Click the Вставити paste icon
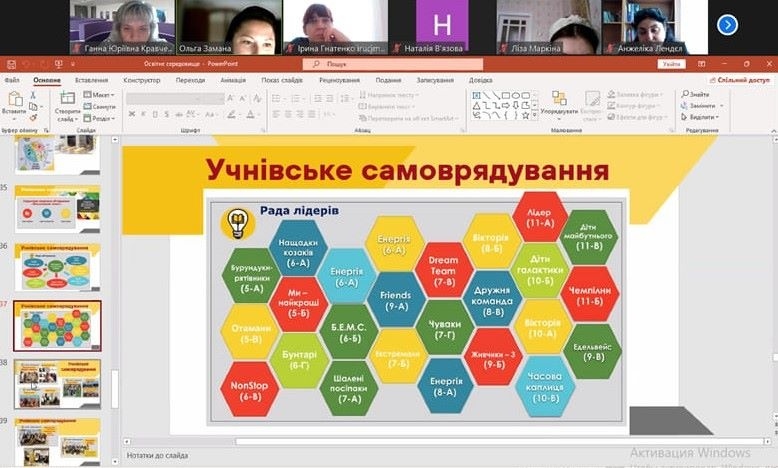This screenshot has height=468, width=778. point(15,100)
